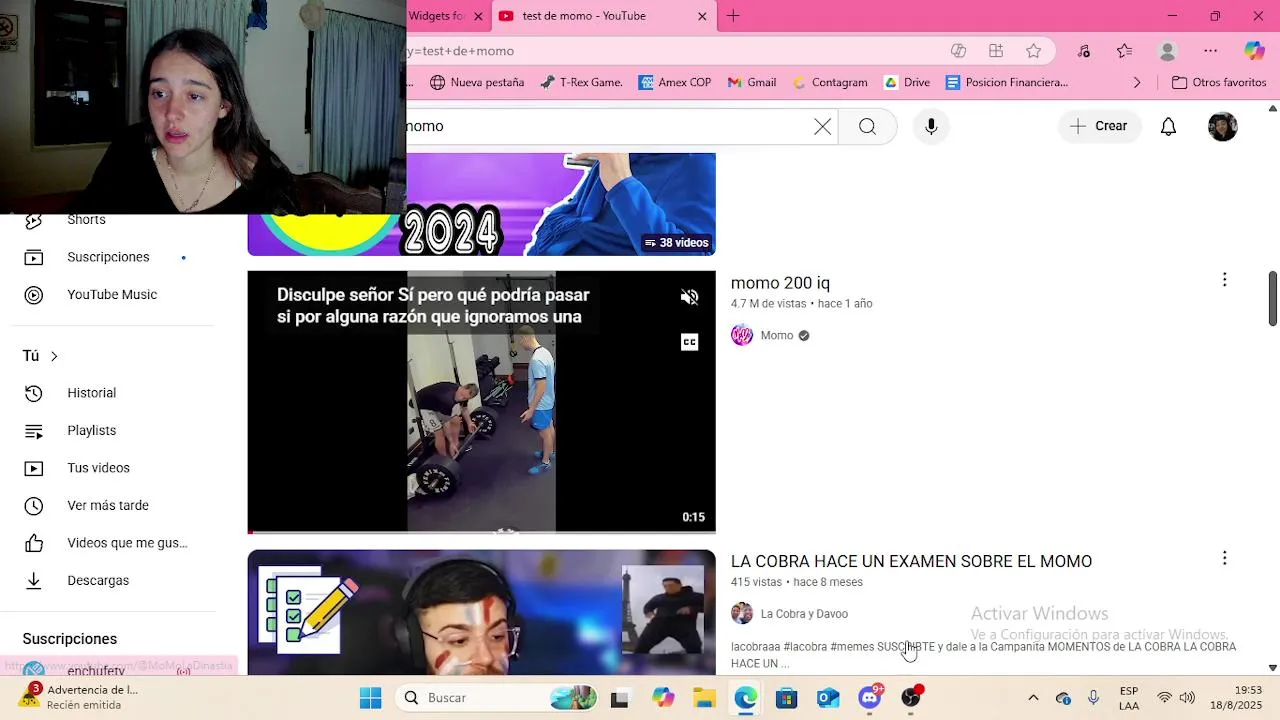Show hidden system tray icons
The image size is (1280, 720).
1033,698
